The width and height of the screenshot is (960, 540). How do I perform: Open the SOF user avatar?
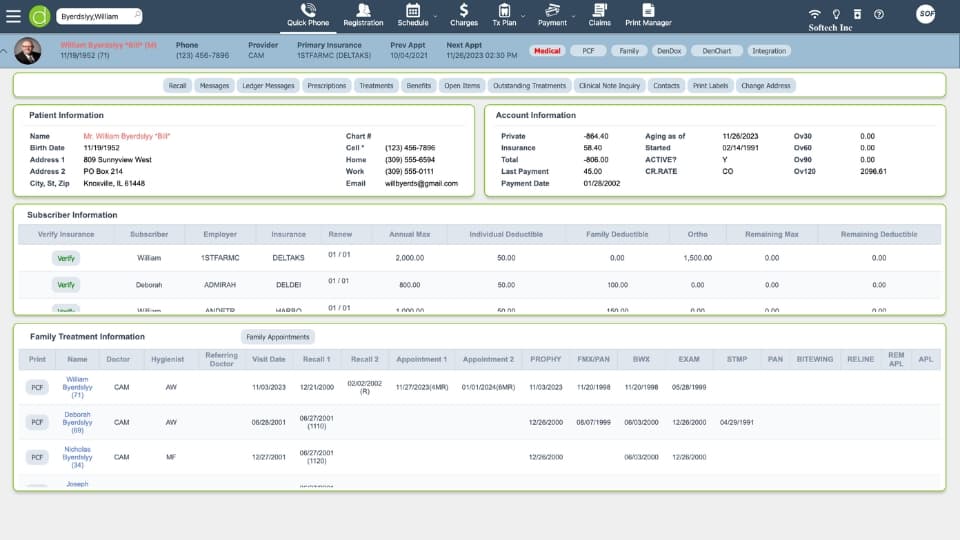tap(927, 14)
